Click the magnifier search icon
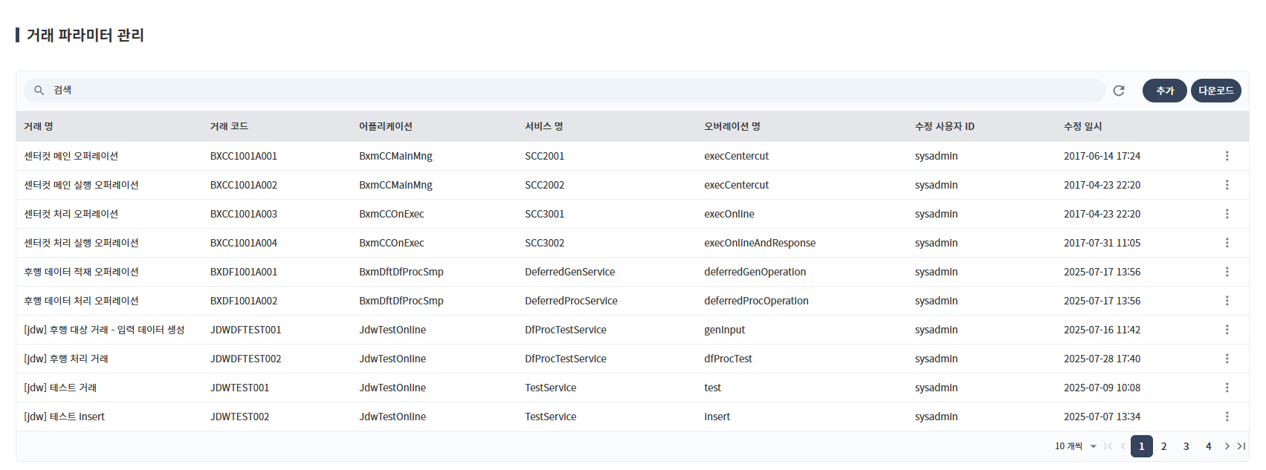Image resolution: width=1266 pixels, height=470 pixels. (39, 91)
